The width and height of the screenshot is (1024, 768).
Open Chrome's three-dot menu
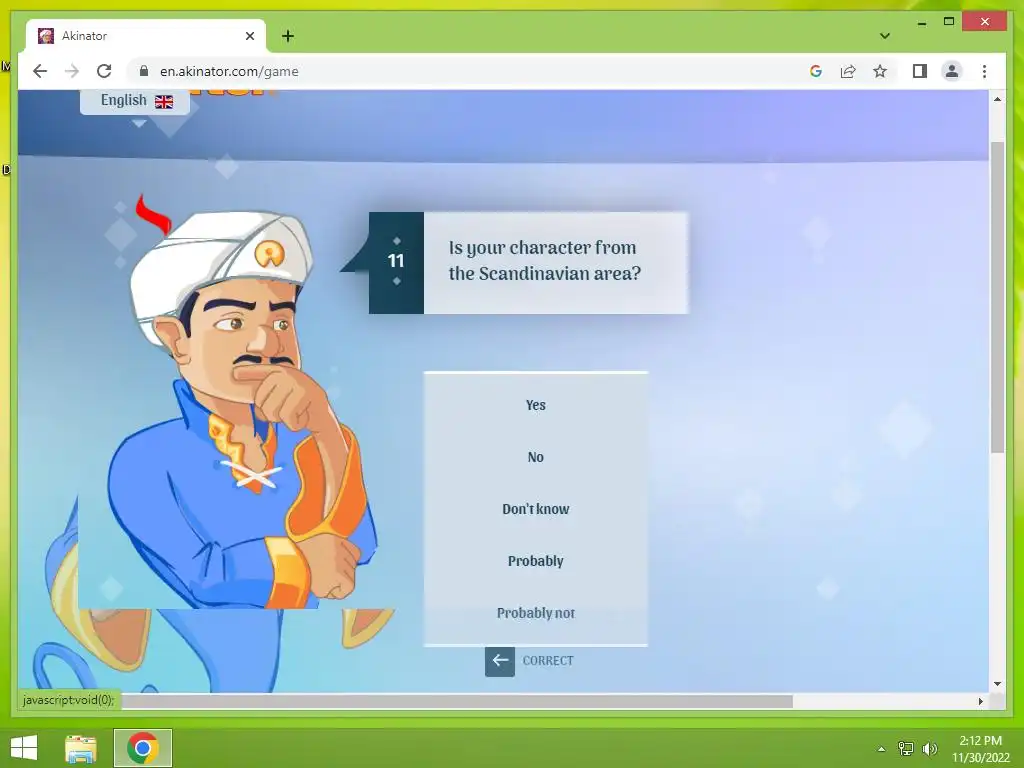(x=984, y=71)
